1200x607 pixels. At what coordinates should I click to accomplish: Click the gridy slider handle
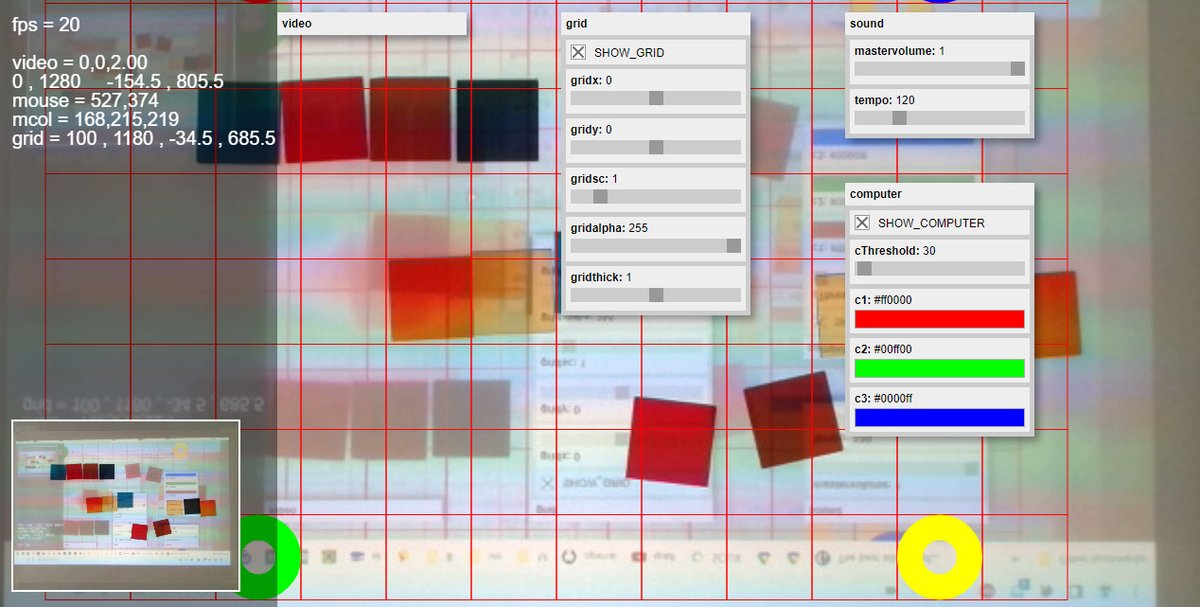pyautogui.click(x=655, y=147)
